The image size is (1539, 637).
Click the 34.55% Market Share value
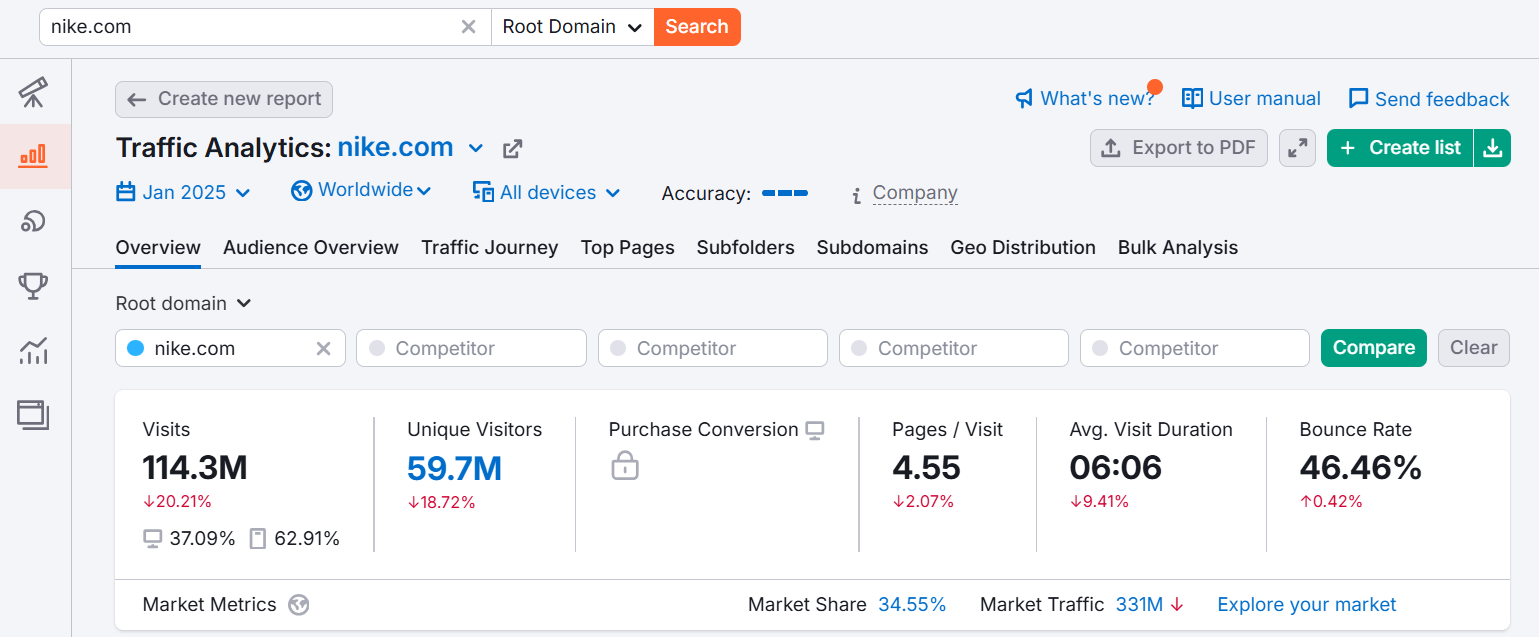pos(912,604)
